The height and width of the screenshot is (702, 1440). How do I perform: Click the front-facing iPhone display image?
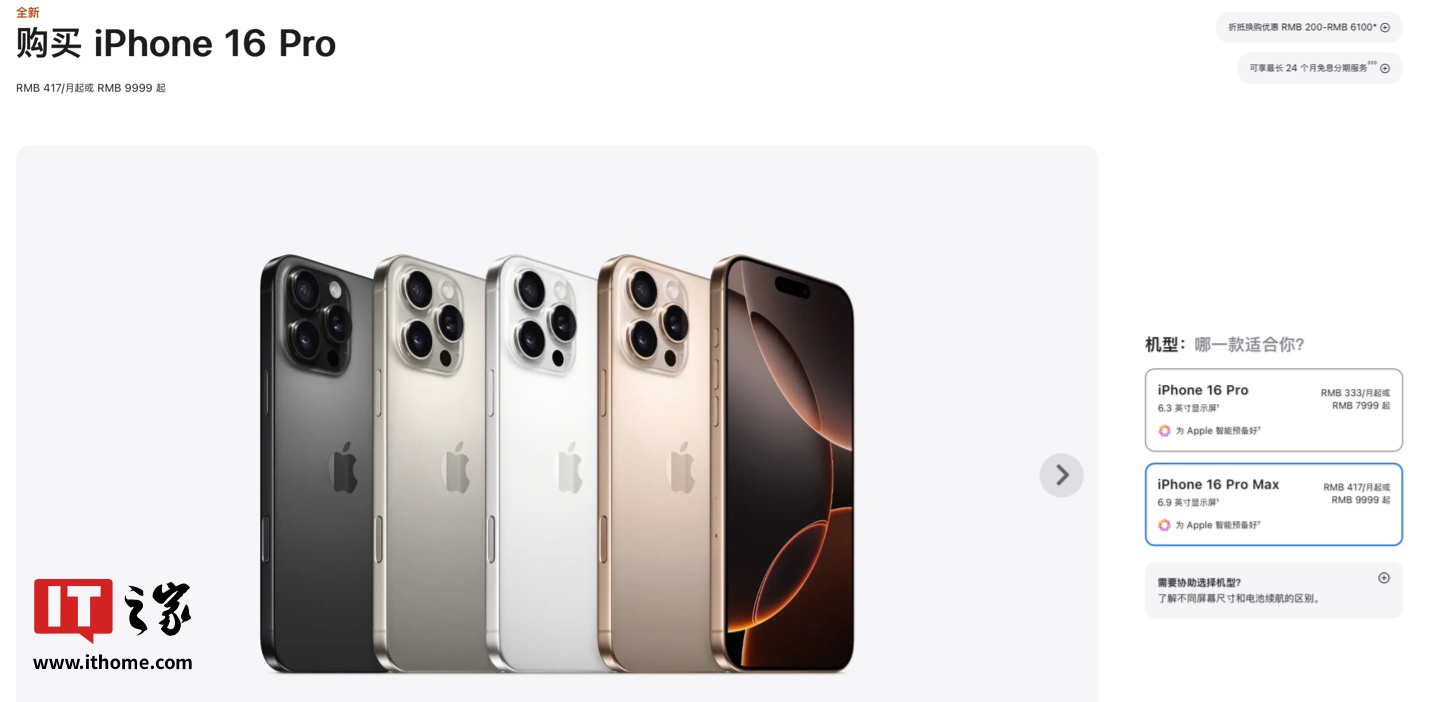pos(783,463)
